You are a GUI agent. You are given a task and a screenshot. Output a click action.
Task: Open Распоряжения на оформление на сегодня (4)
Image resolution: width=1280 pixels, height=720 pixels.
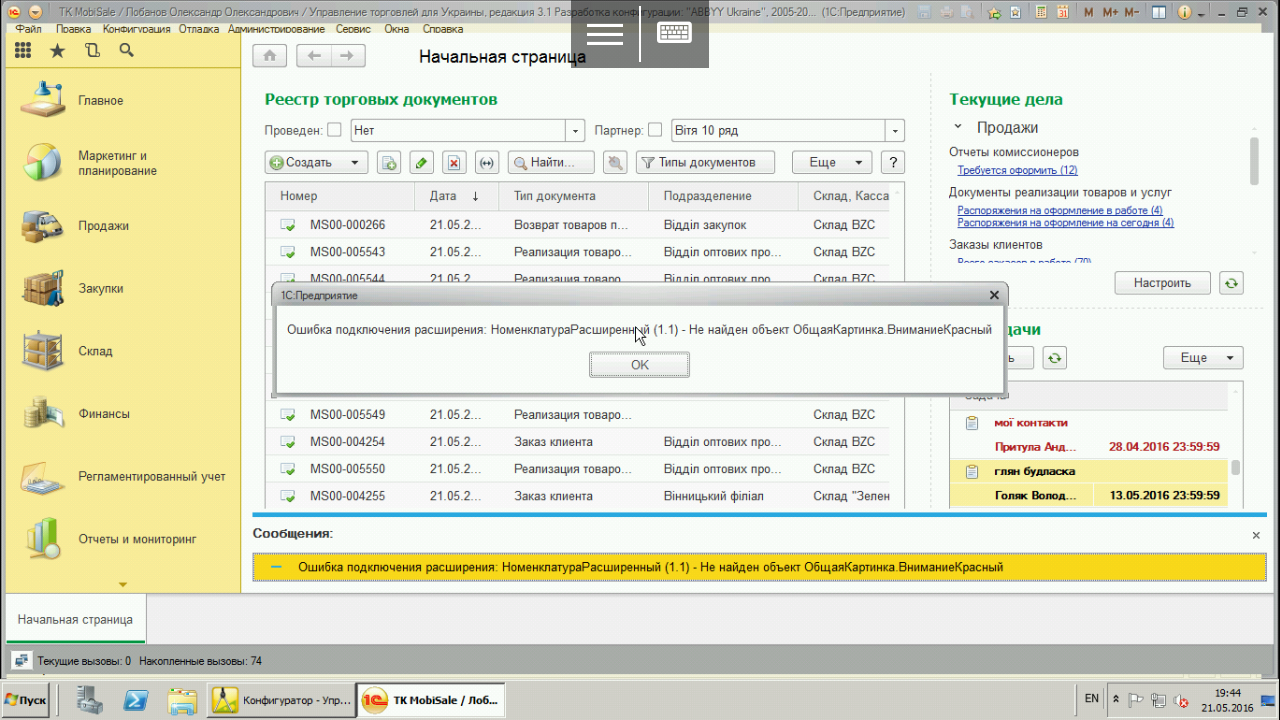(x=1065, y=222)
